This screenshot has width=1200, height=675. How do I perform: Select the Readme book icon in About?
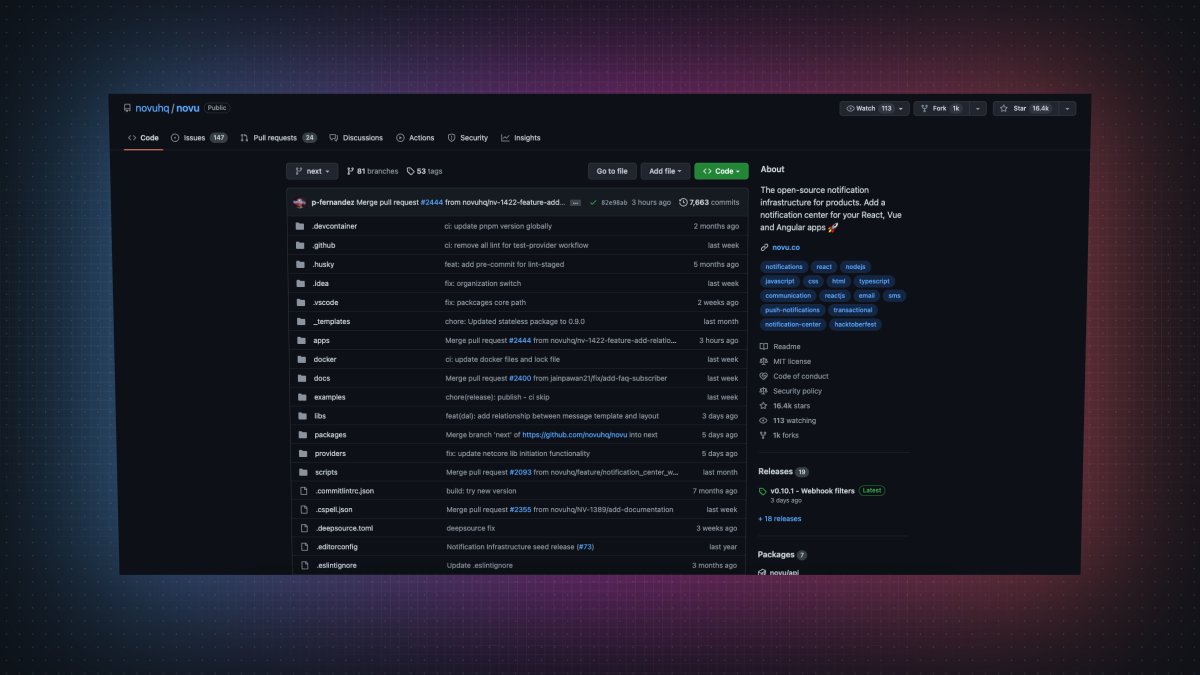(765, 346)
